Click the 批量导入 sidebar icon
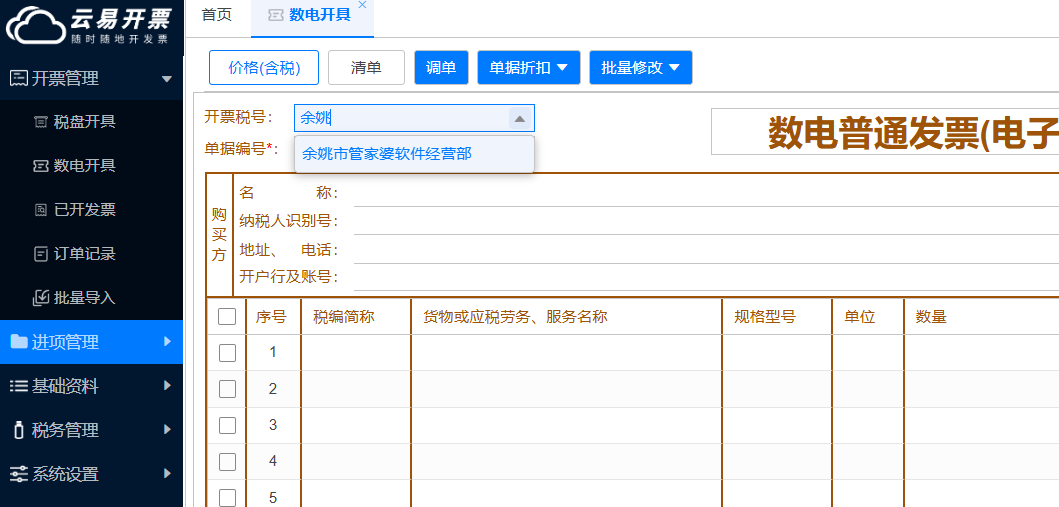 [41, 297]
